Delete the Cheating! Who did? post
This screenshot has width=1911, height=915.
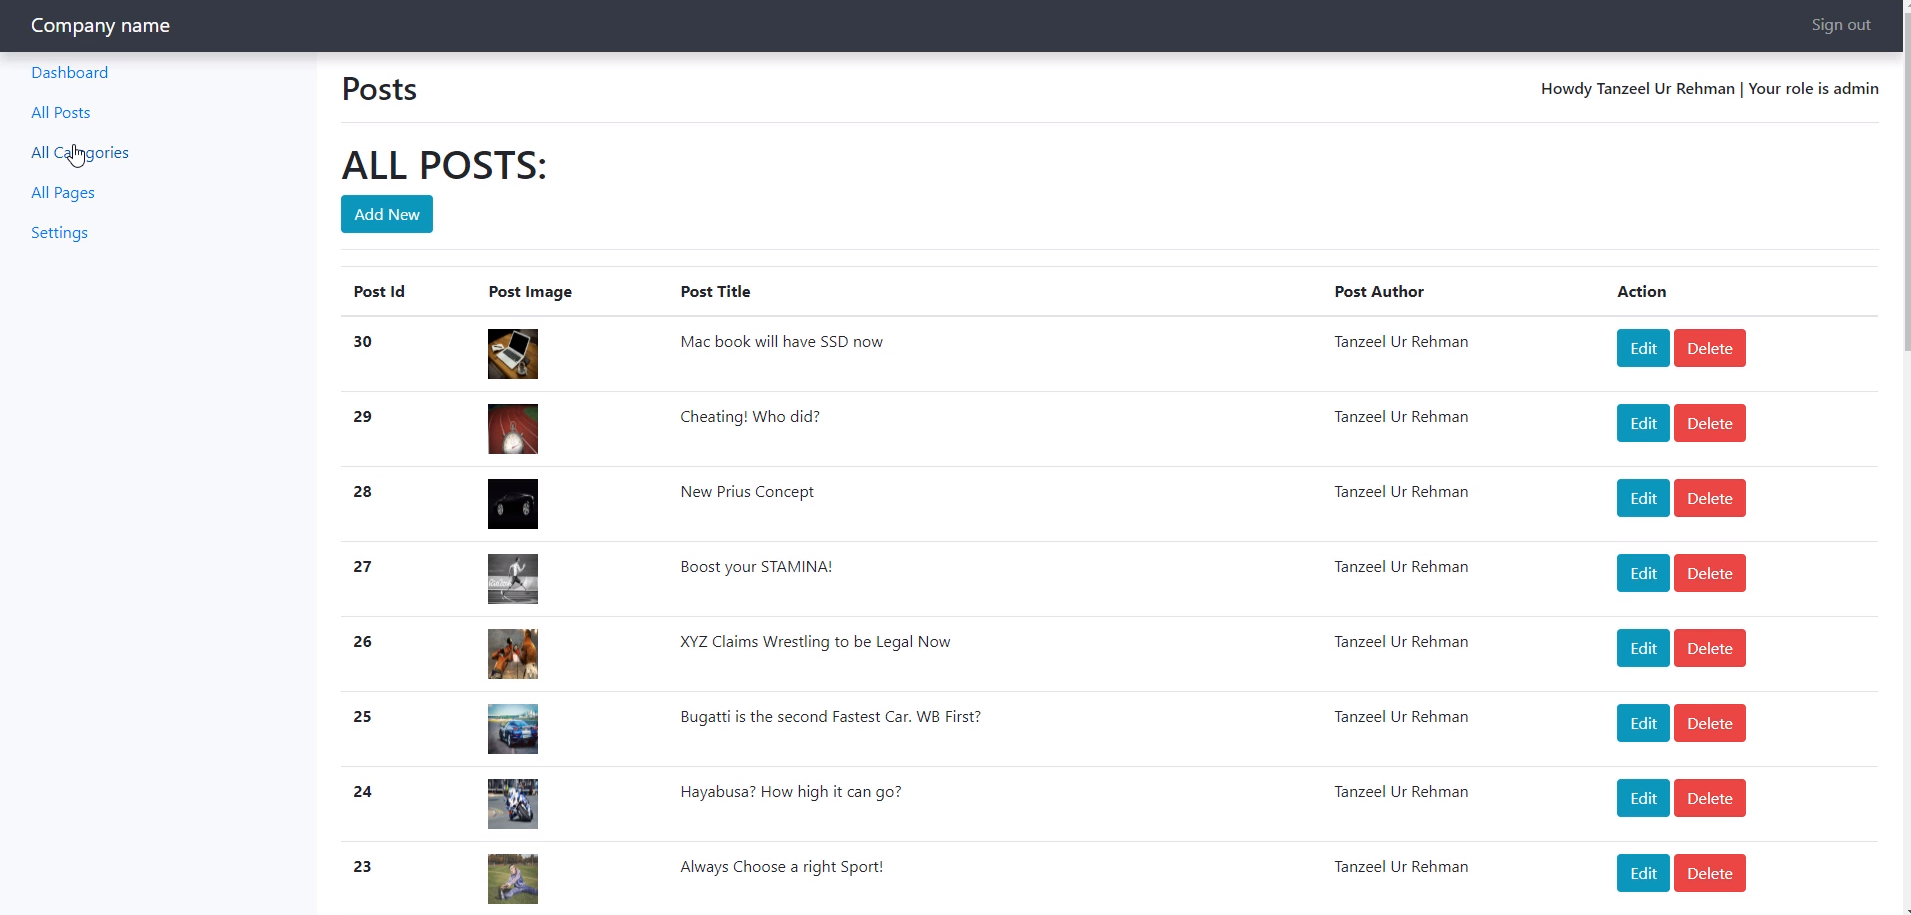(1709, 424)
